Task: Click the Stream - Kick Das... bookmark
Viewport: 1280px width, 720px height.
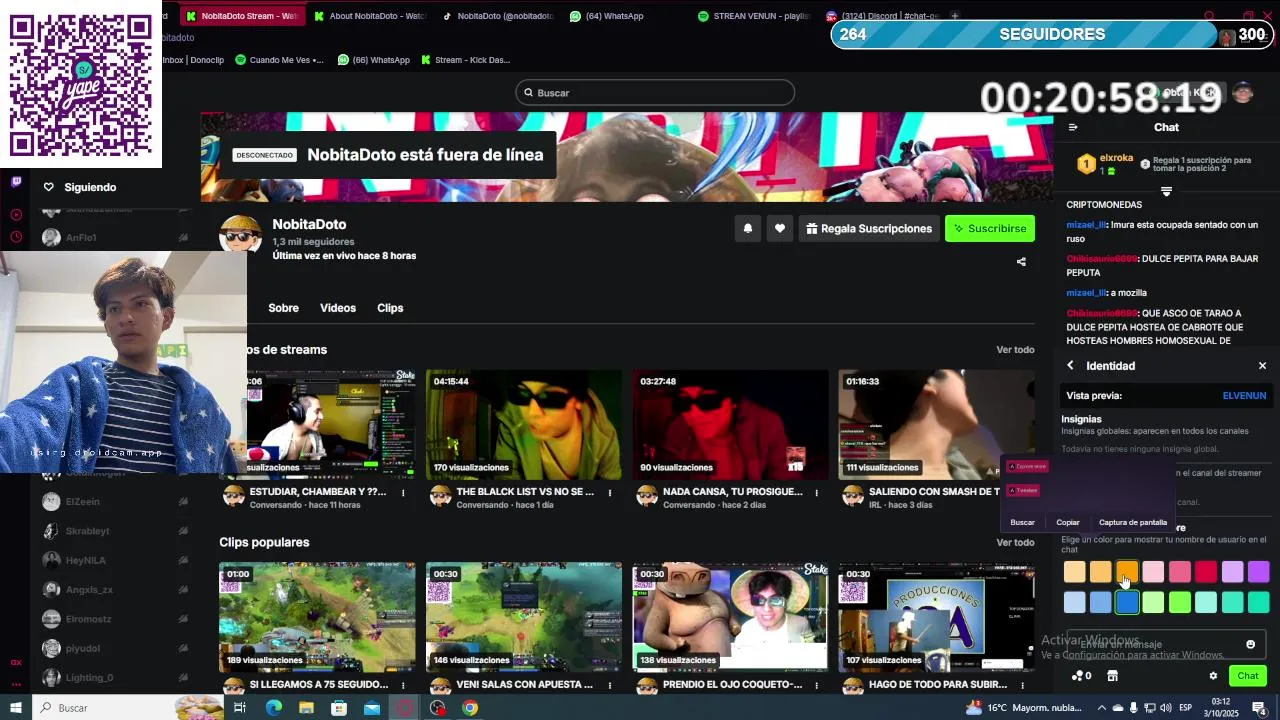Action: tap(466, 60)
